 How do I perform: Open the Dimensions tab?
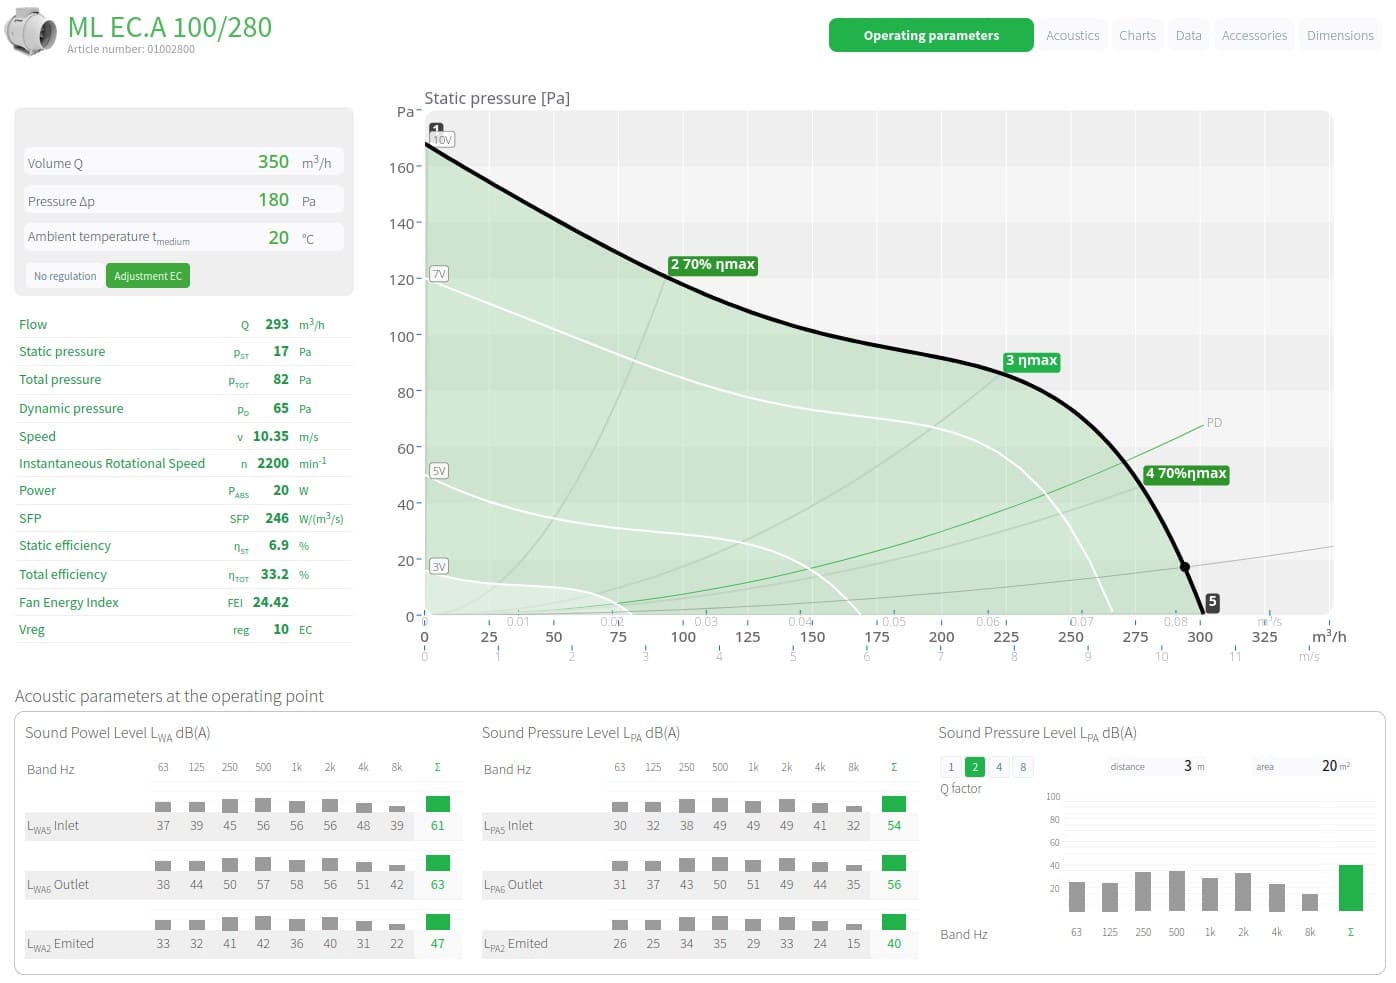(x=1340, y=36)
